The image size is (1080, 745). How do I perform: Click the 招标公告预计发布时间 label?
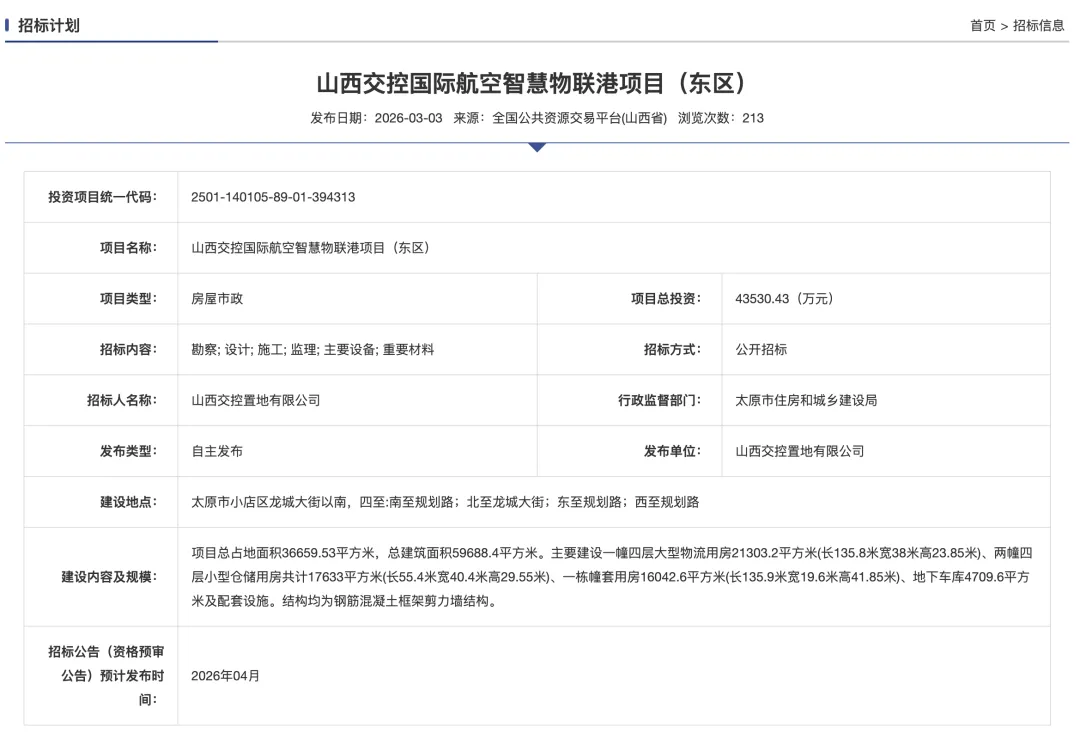106,675
